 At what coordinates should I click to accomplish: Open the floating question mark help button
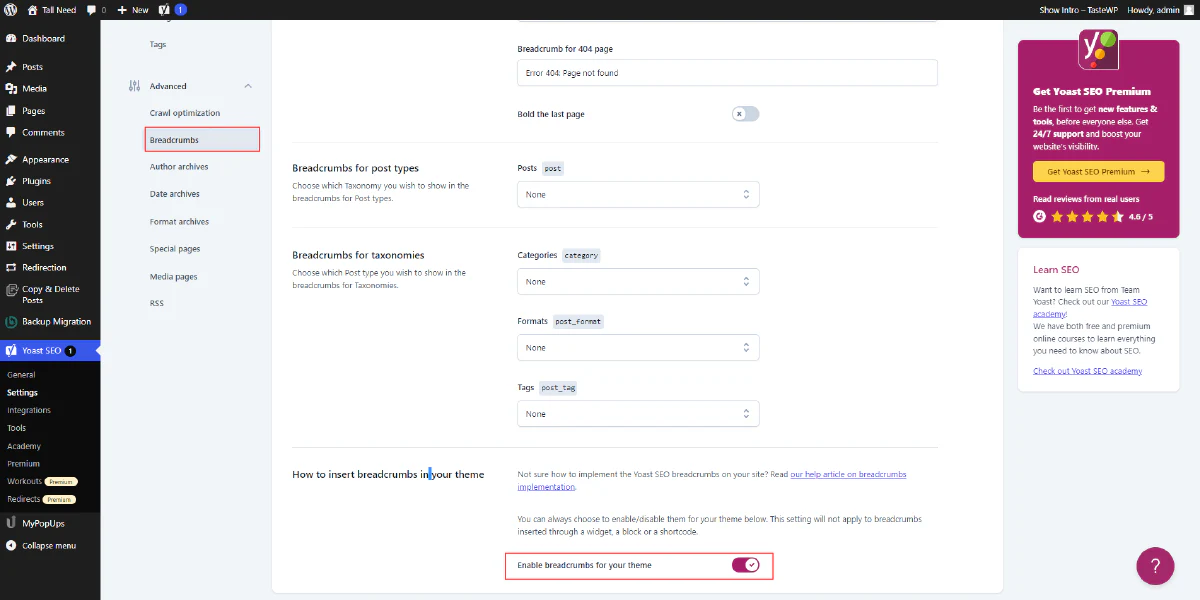coord(1155,566)
